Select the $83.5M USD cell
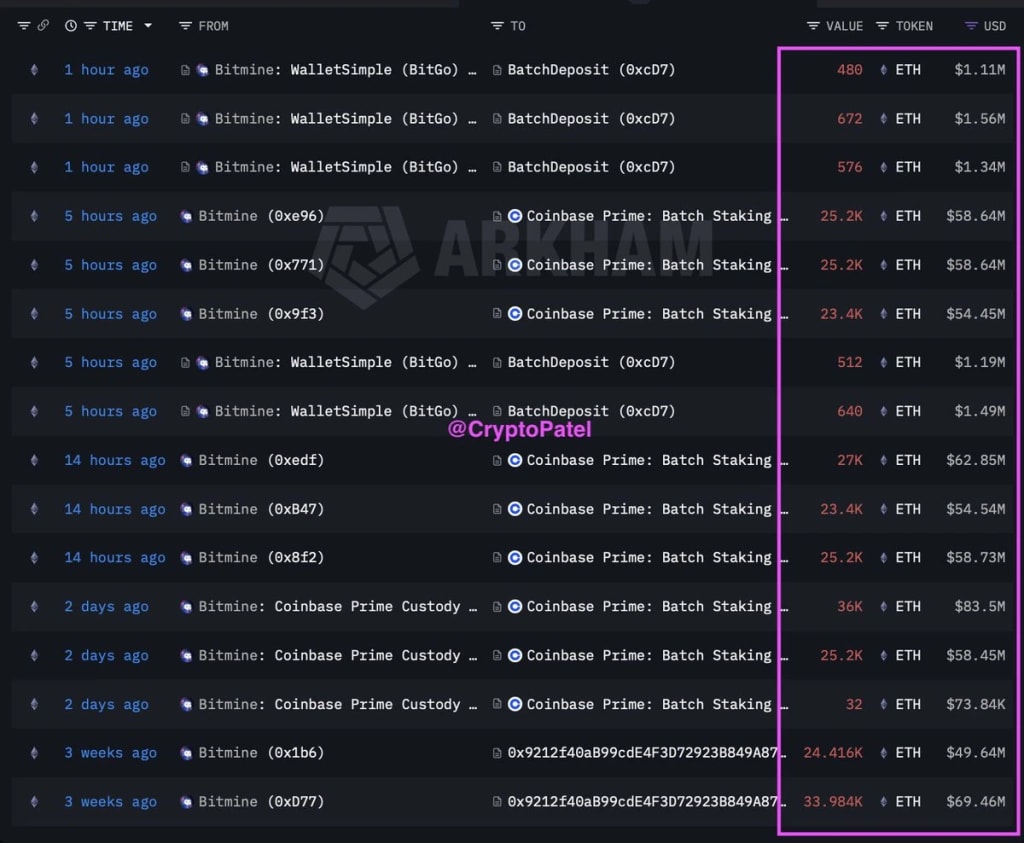Screen dimensions: 1024x843 click(980, 607)
